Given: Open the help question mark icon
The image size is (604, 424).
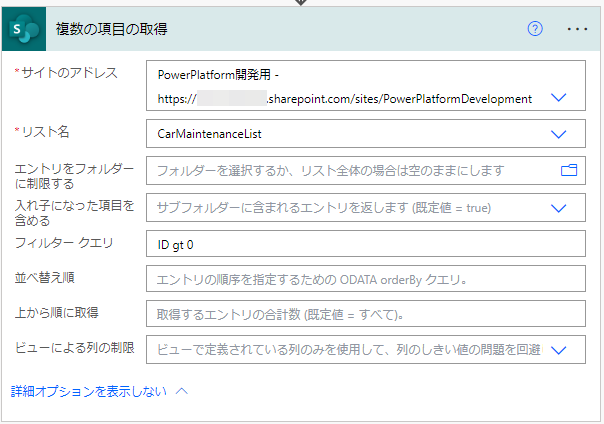Looking at the screenshot, I should coord(535,29).
